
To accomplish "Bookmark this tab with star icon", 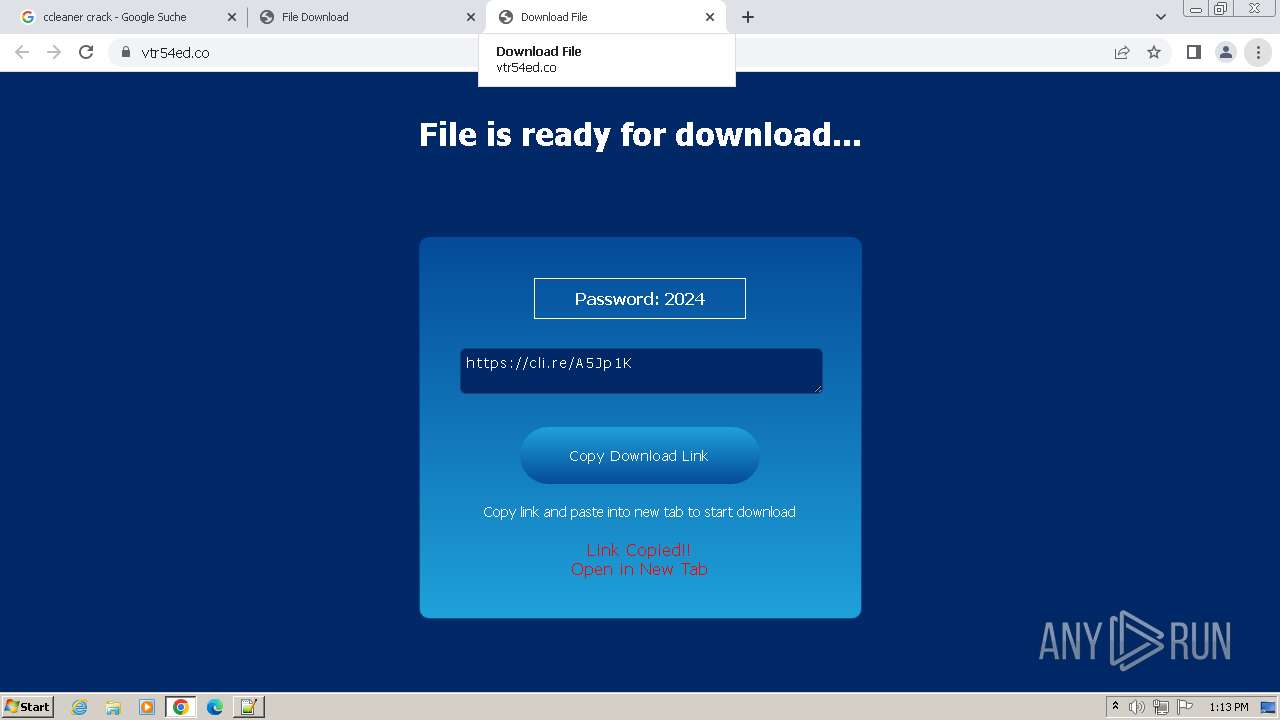I will click(1154, 52).
